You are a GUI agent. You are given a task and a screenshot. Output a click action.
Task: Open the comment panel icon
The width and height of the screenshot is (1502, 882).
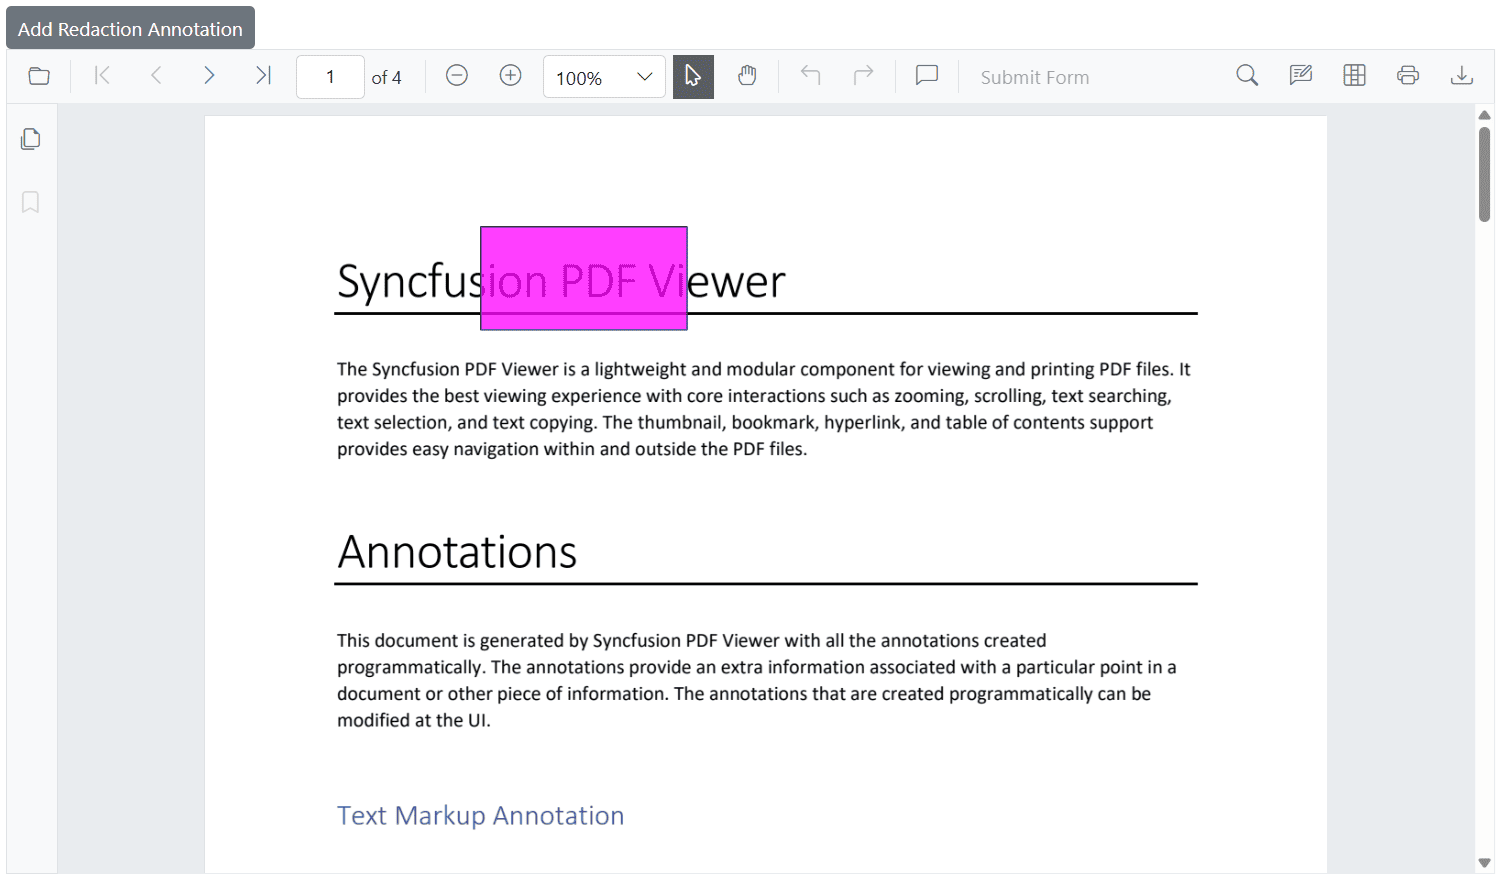pyautogui.click(x=925, y=75)
